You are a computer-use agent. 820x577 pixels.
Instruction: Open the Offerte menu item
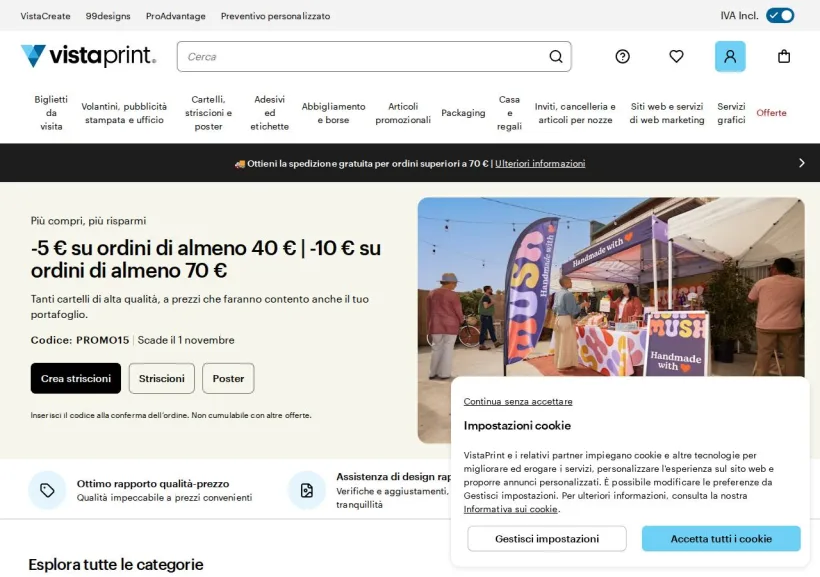[x=771, y=113]
